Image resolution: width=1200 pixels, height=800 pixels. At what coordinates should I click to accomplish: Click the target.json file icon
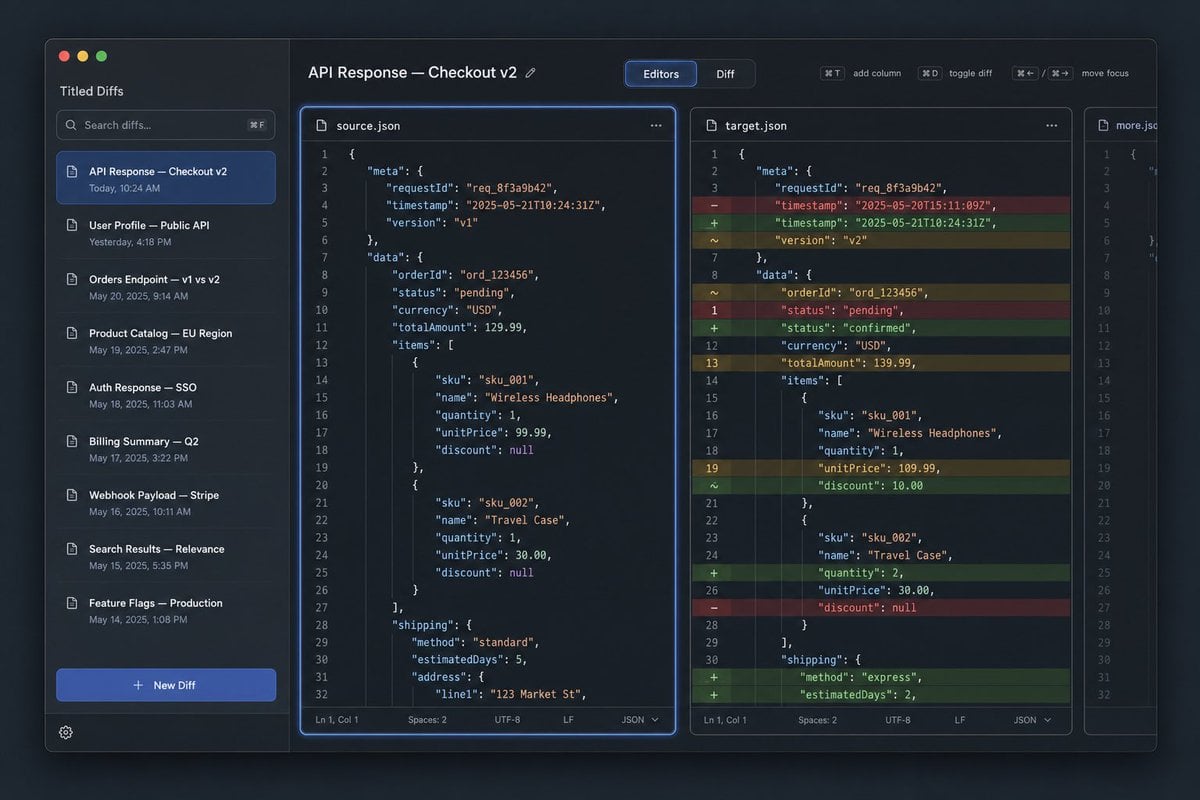(x=711, y=126)
